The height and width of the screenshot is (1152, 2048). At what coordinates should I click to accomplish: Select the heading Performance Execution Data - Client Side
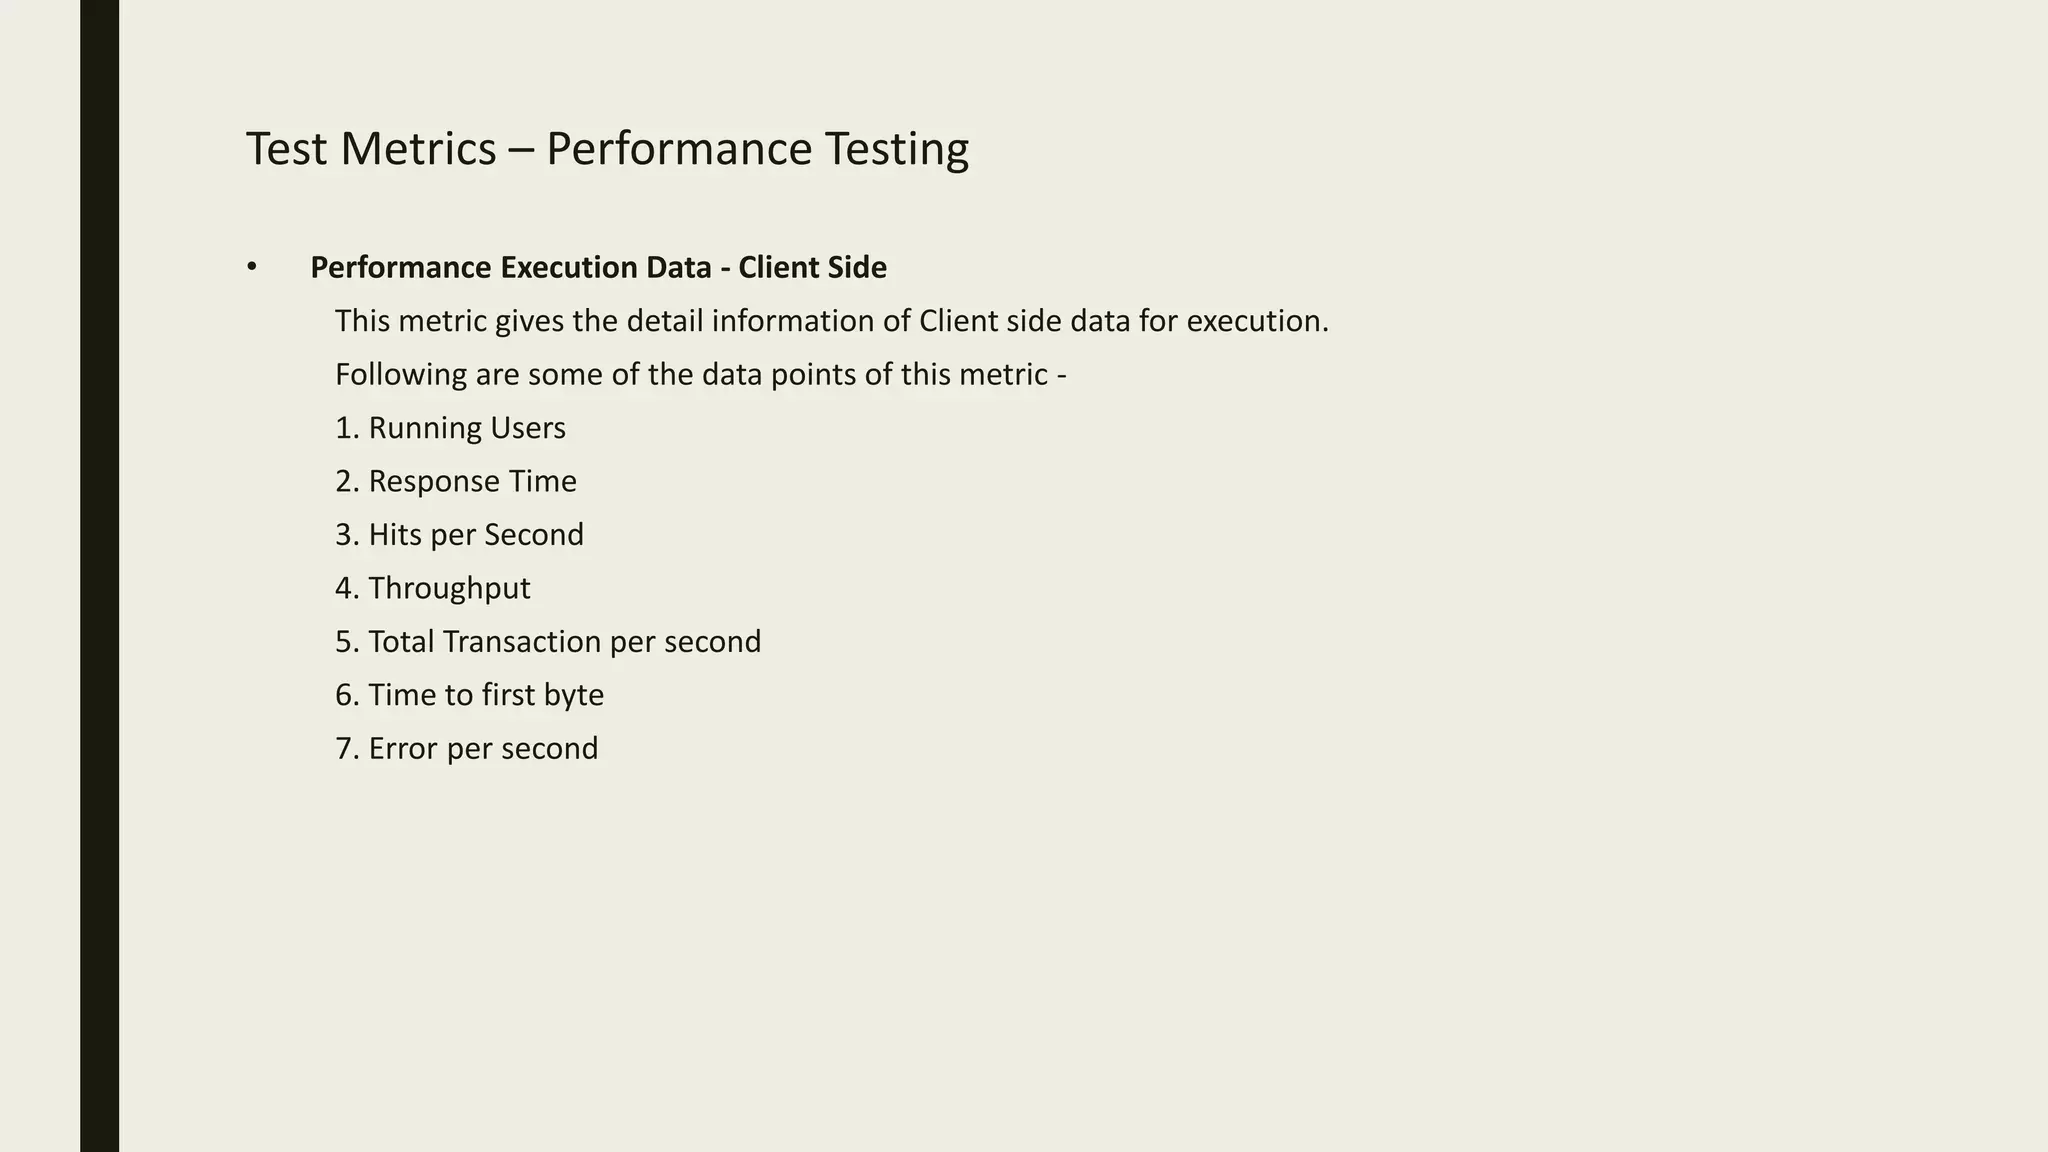598,268
